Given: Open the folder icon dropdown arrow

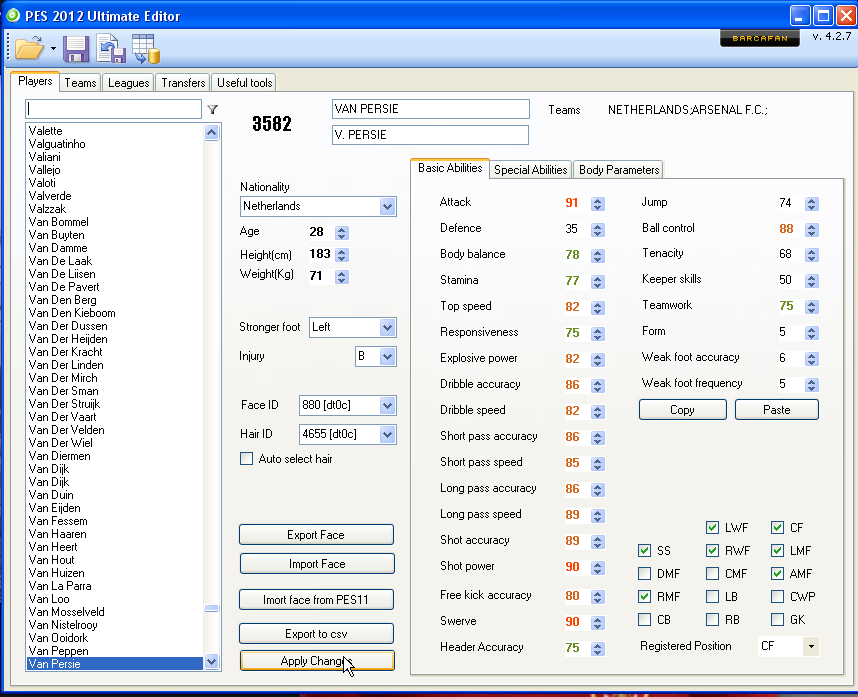Looking at the screenshot, I should coord(53,49).
